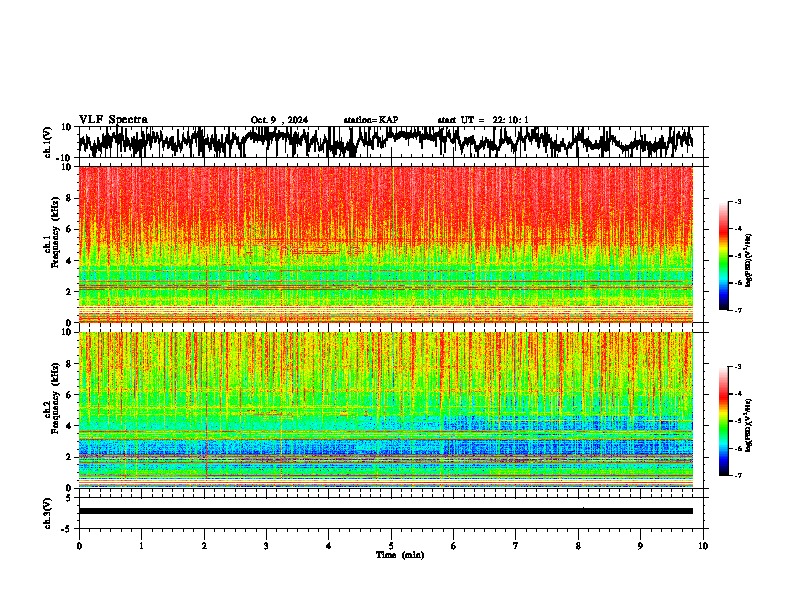Click the "VLF Spectra" title text
This screenshot has height=612, width=792.
(113, 120)
